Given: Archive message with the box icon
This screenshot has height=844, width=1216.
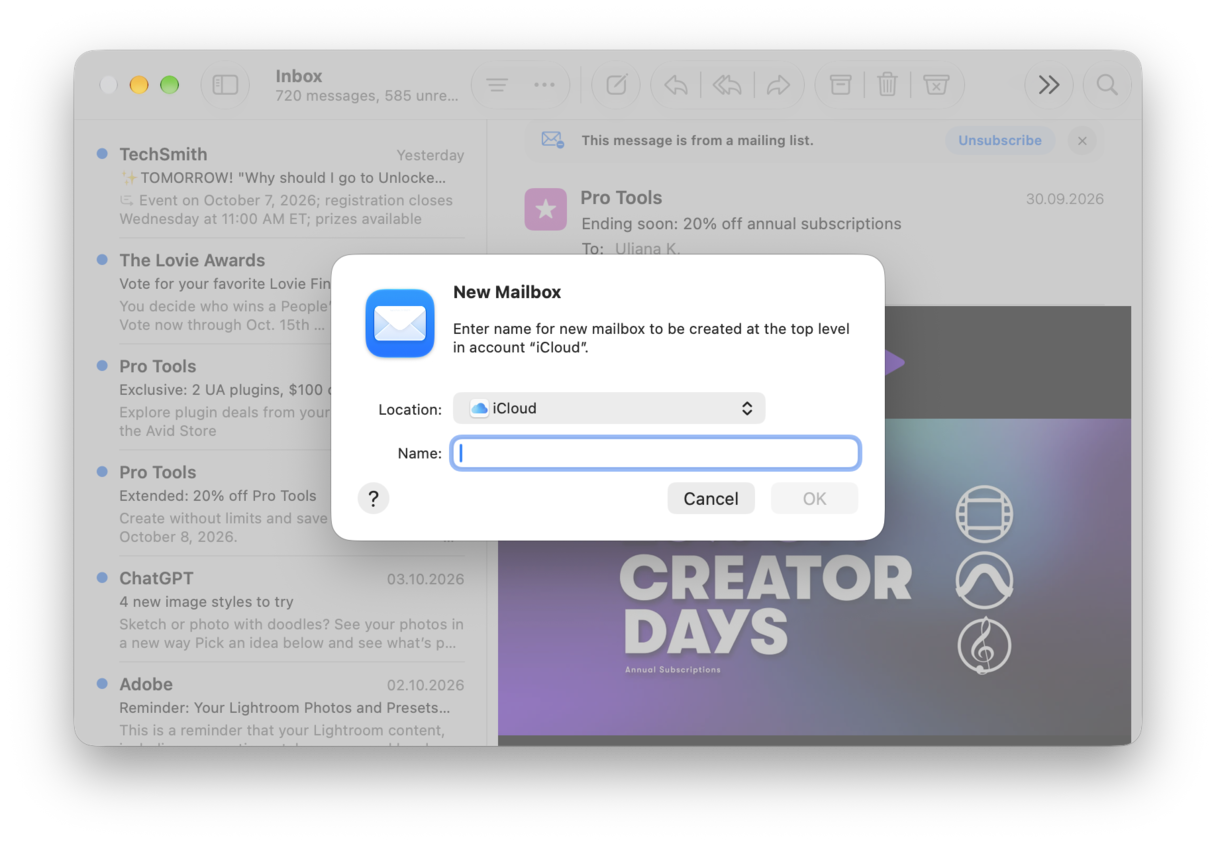Looking at the screenshot, I should pos(841,86).
